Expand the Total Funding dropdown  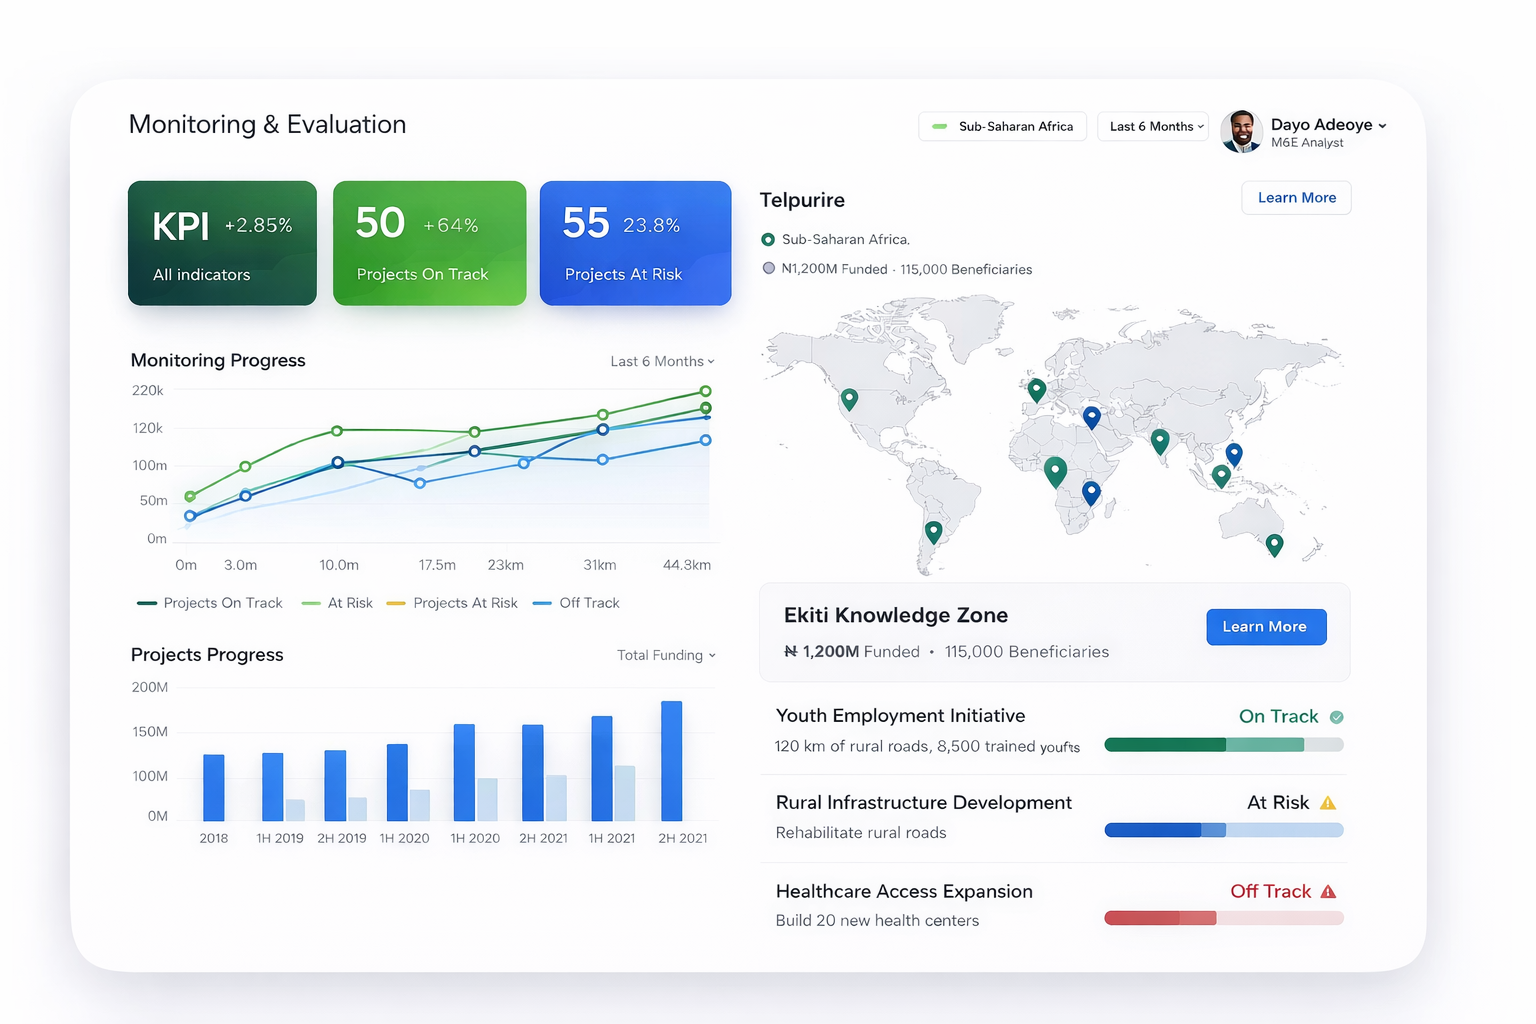point(666,655)
